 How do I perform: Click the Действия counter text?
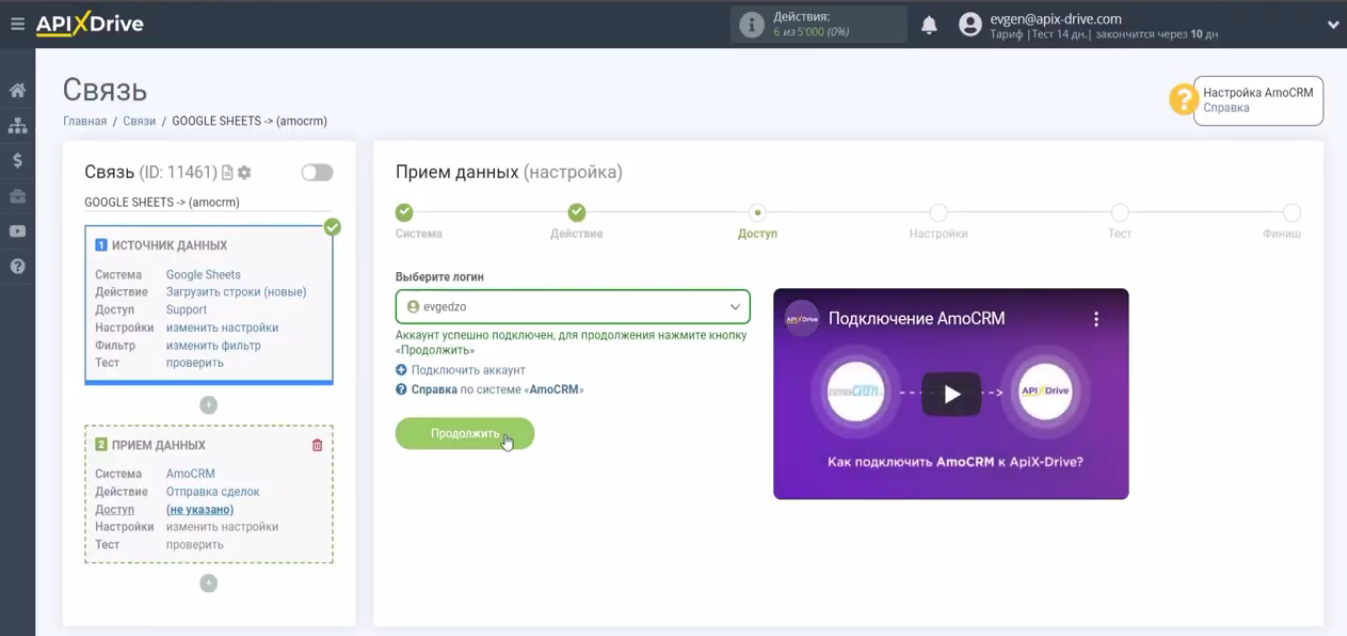coord(802,17)
